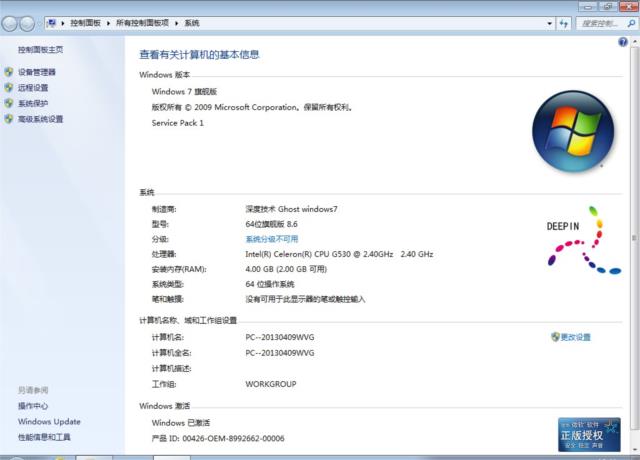
Task: Click the Back navigation arrow button
Action: click(x=12, y=22)
